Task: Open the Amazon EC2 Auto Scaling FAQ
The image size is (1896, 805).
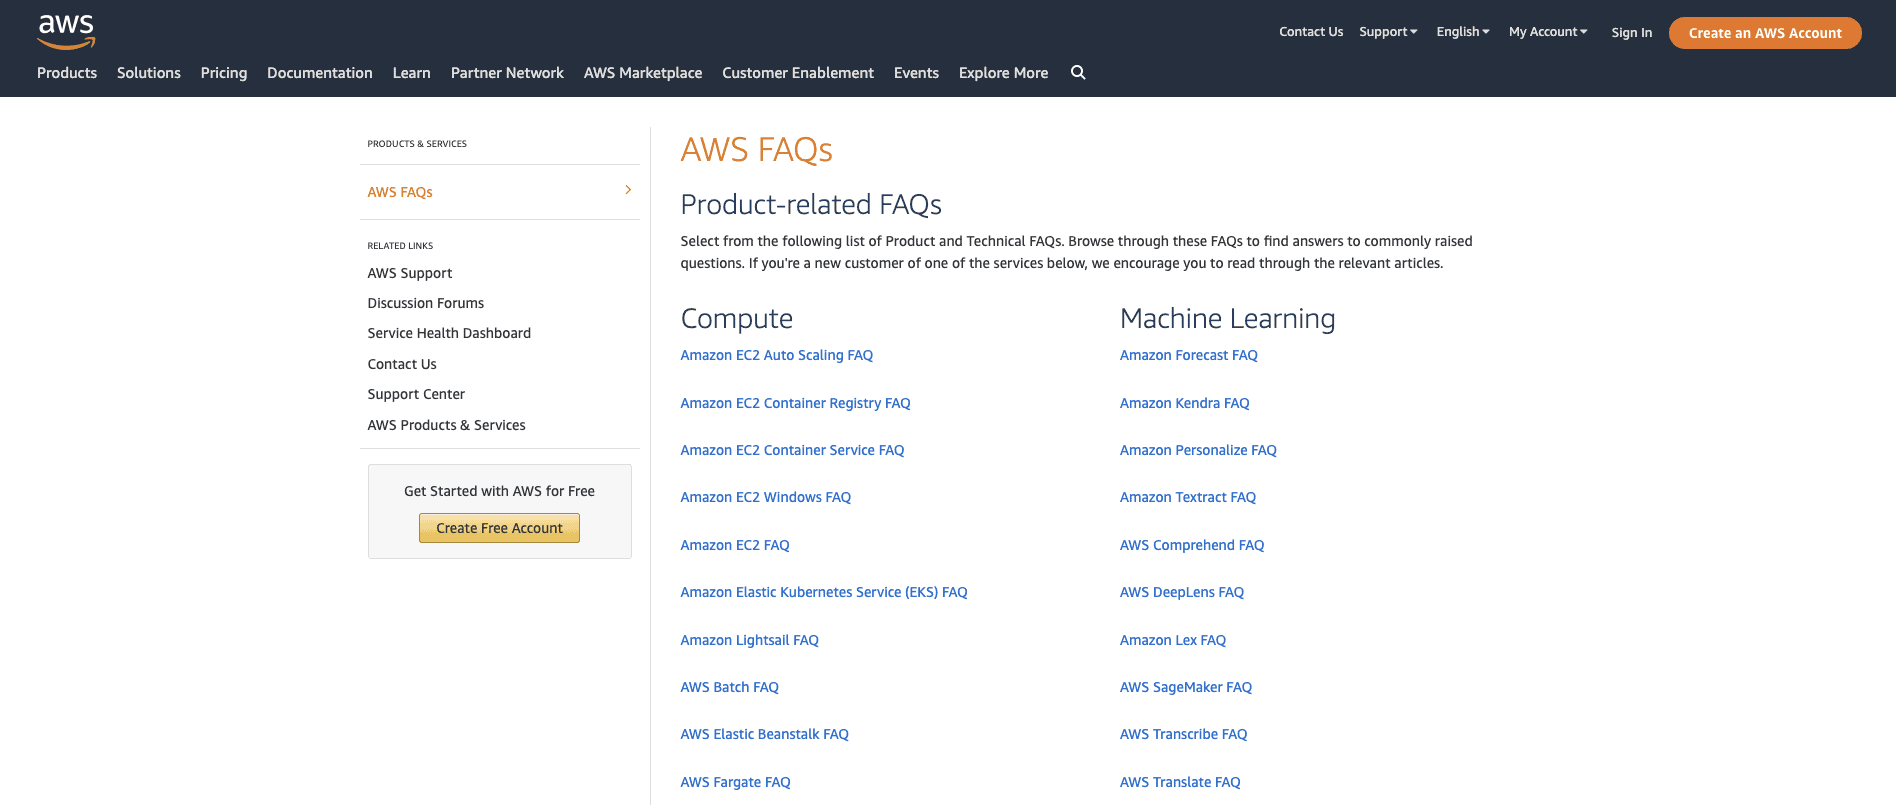Action: [776, 355]
